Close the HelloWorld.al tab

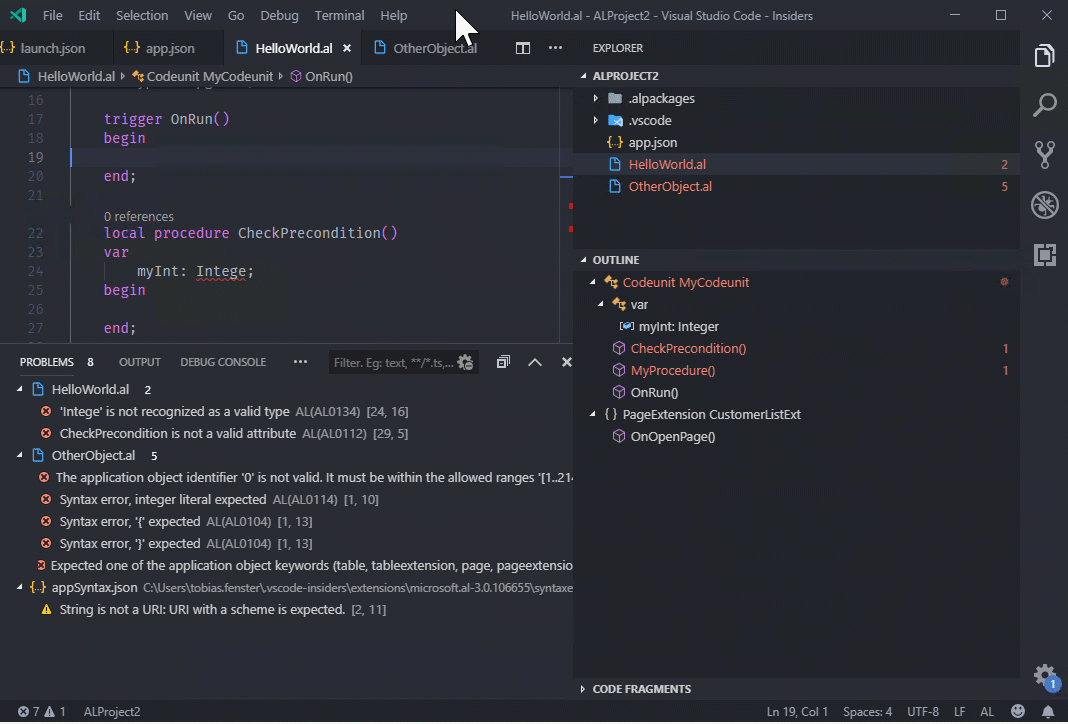[x=347, y=48]
